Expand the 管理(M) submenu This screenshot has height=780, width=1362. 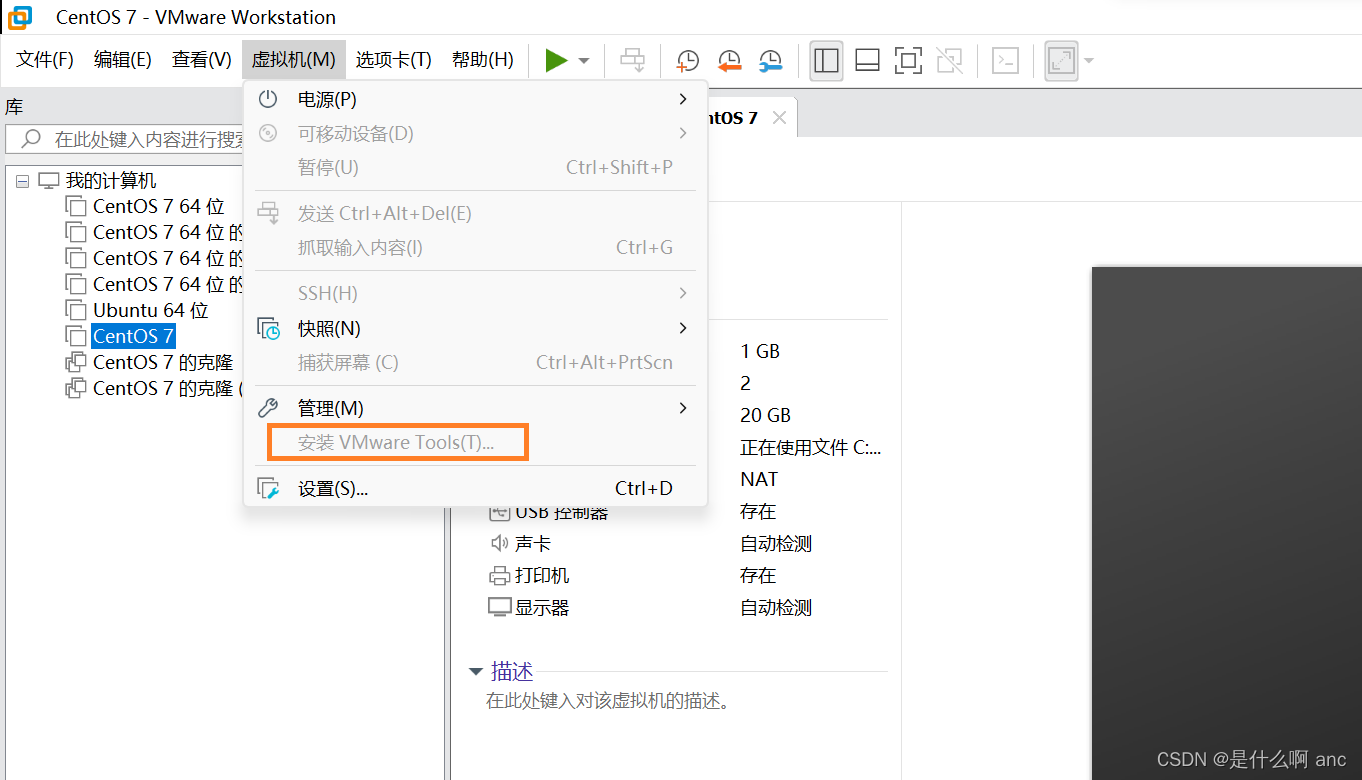pyautogui.click(x=475, y=408)
